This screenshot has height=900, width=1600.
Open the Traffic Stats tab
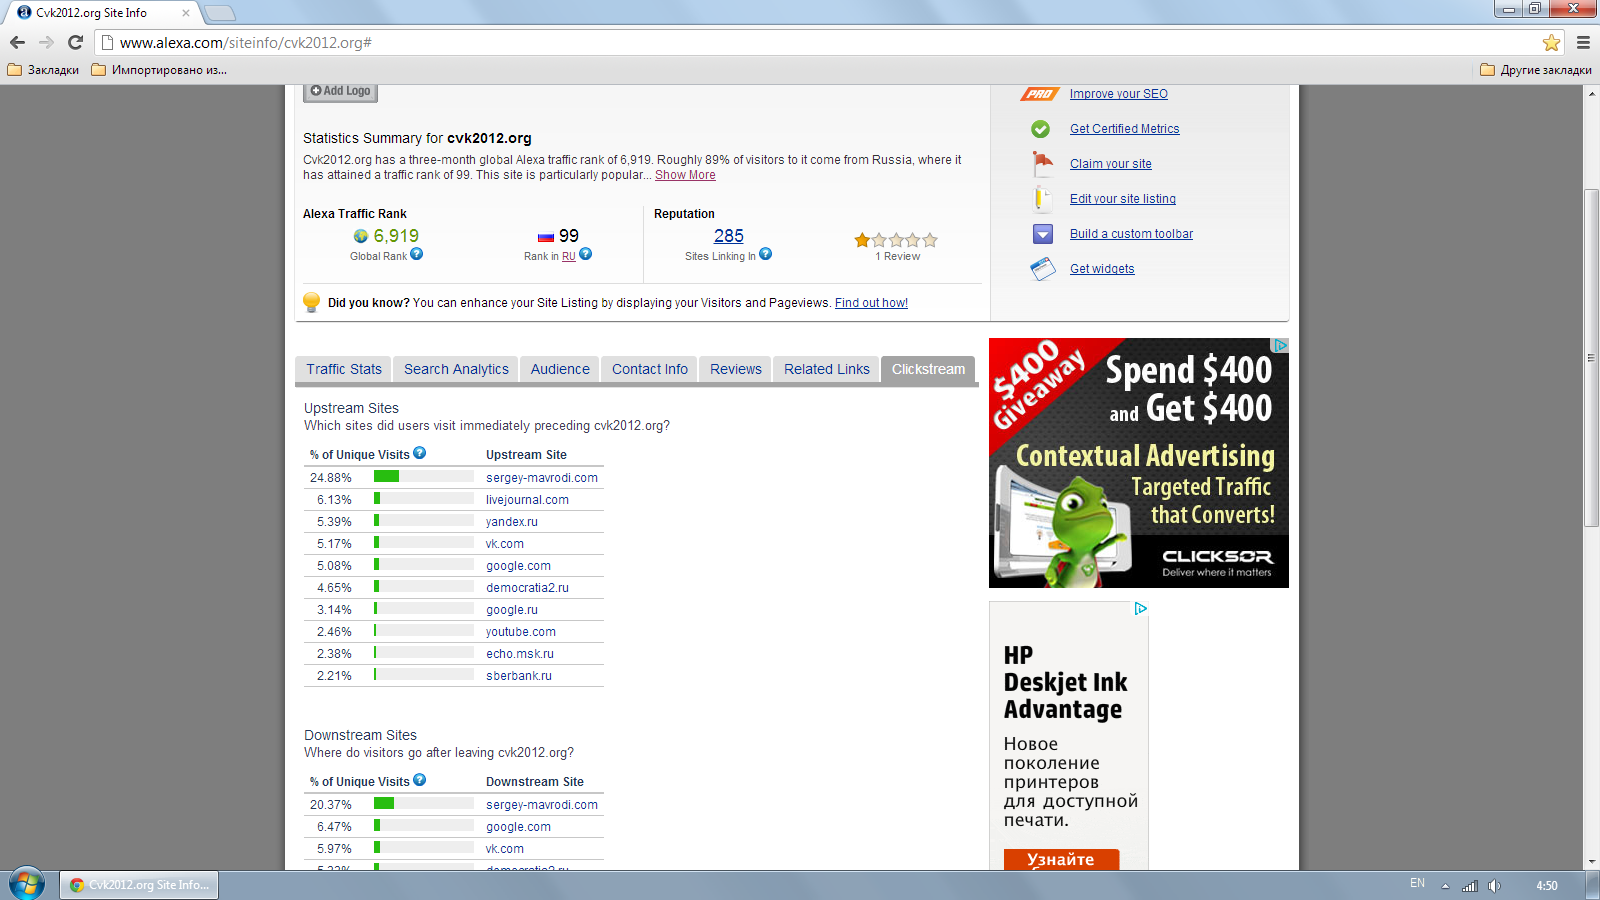(344, 369)
